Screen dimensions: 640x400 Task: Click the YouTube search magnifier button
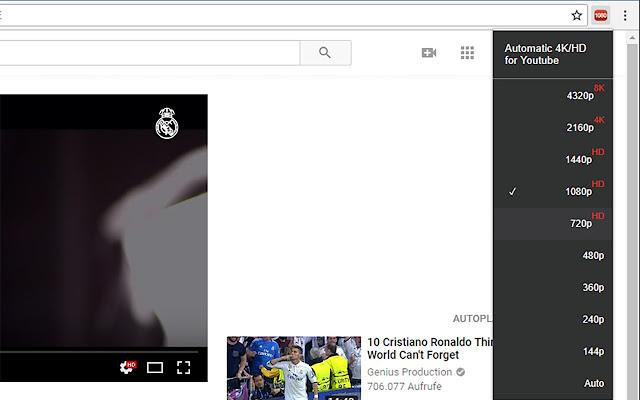[325, 53]
